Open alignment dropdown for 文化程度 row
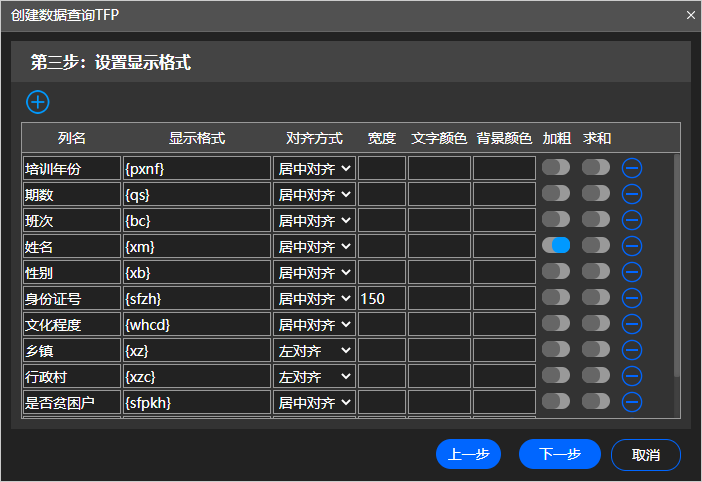702x482 pixels. click(314, 324)
